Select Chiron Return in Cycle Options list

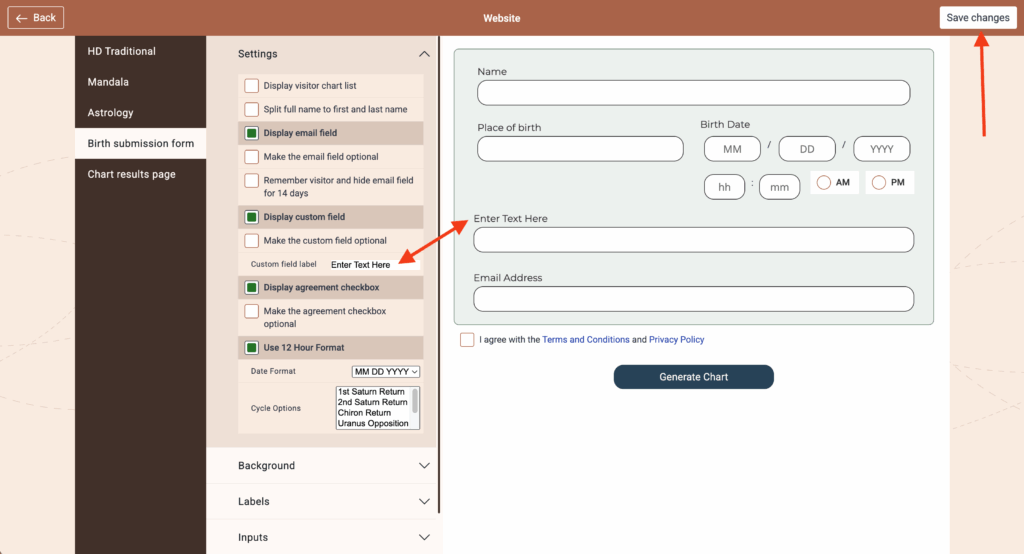365,413
